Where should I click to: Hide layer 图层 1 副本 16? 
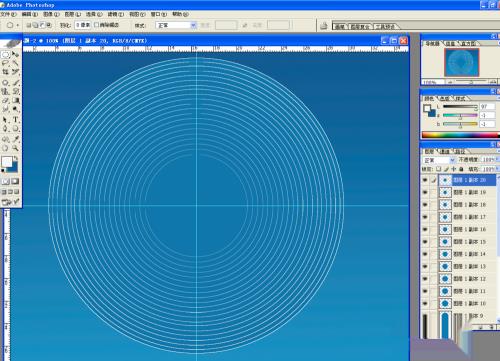point(425,229)
